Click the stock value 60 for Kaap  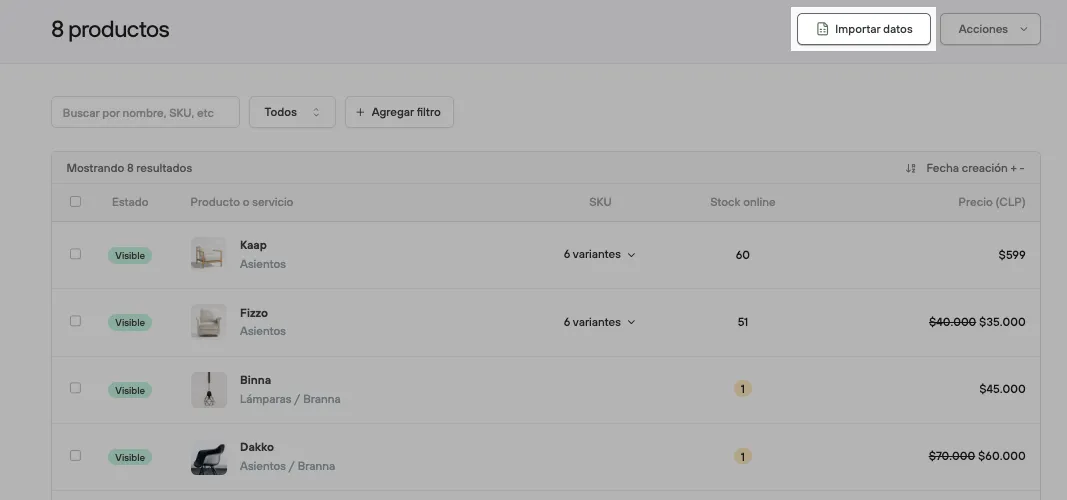point(742,255)
